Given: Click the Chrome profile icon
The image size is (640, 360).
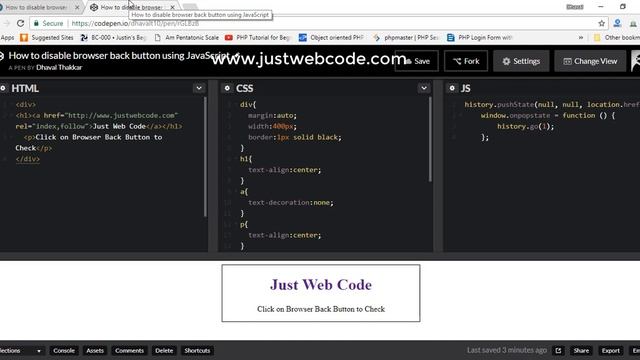Looking at the screenshot, I should pos(617,24).
